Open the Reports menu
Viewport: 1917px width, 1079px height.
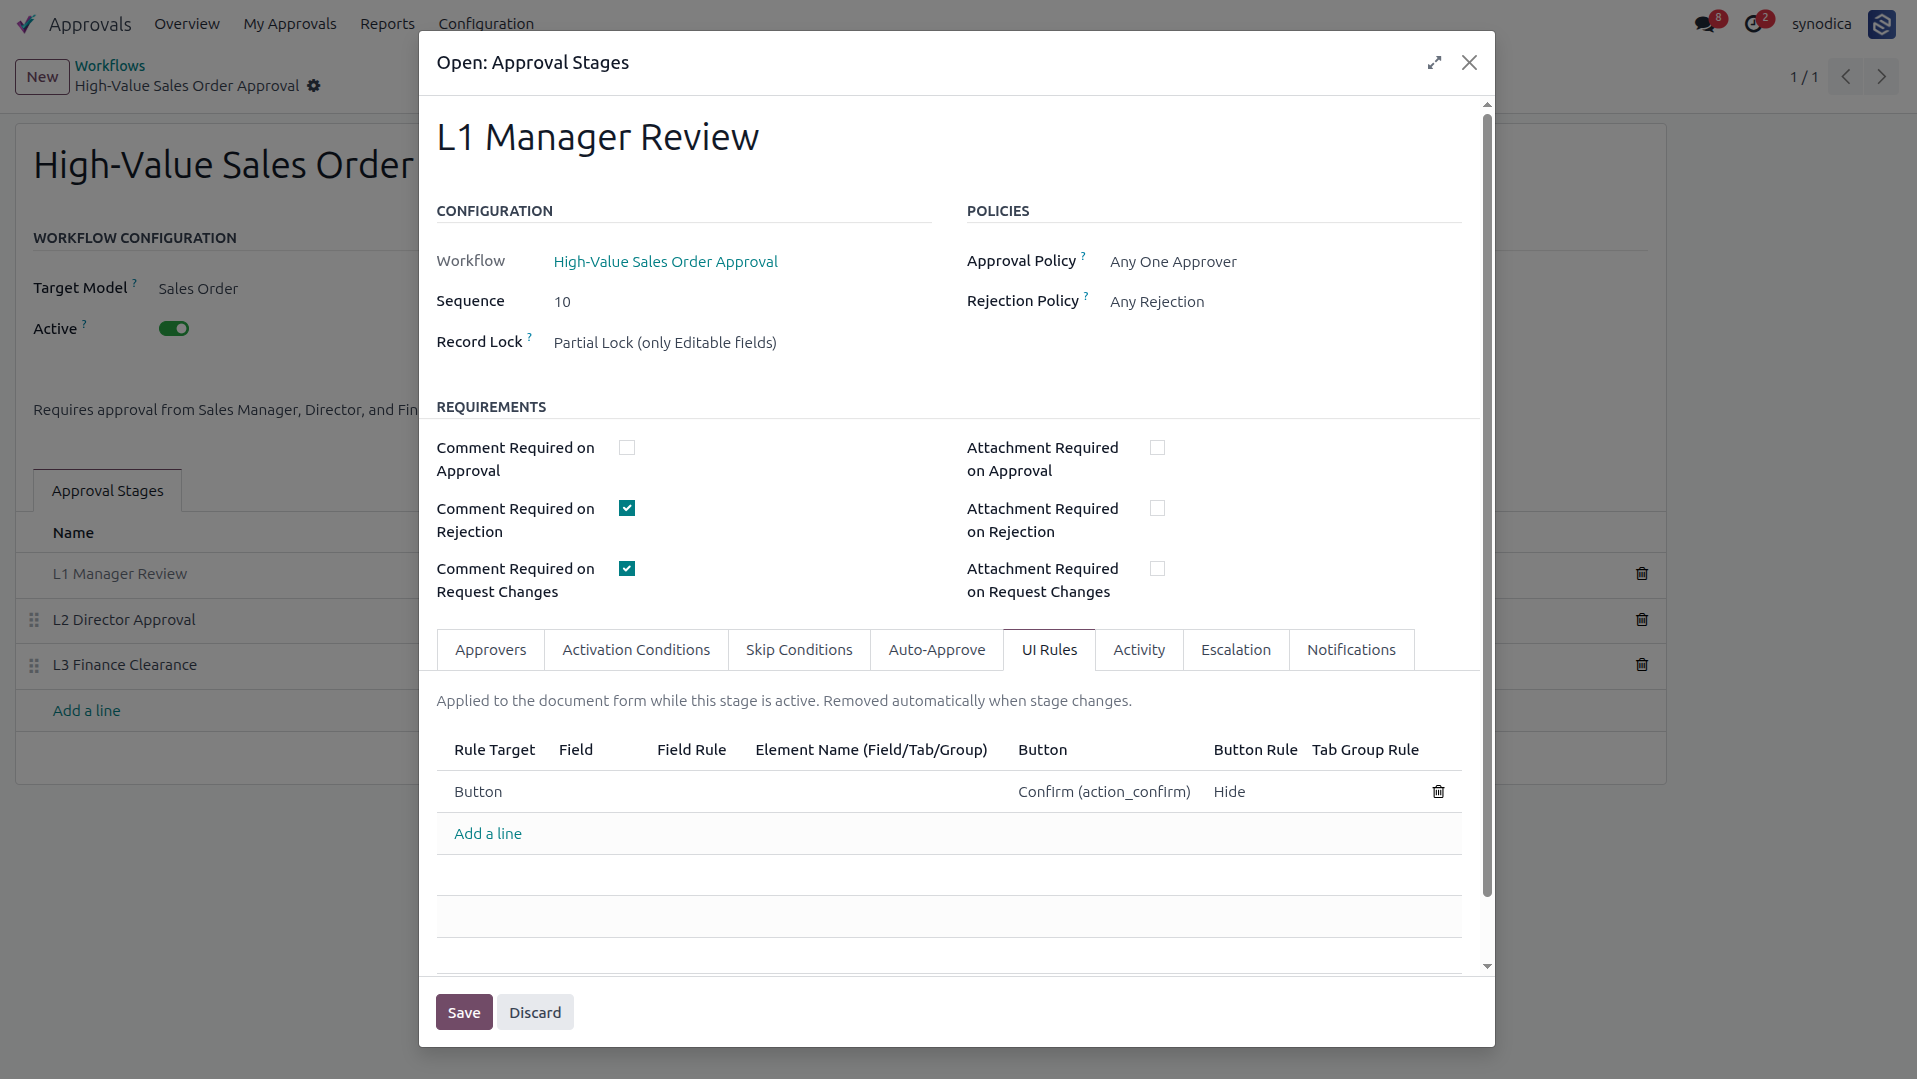coord(387,24)
